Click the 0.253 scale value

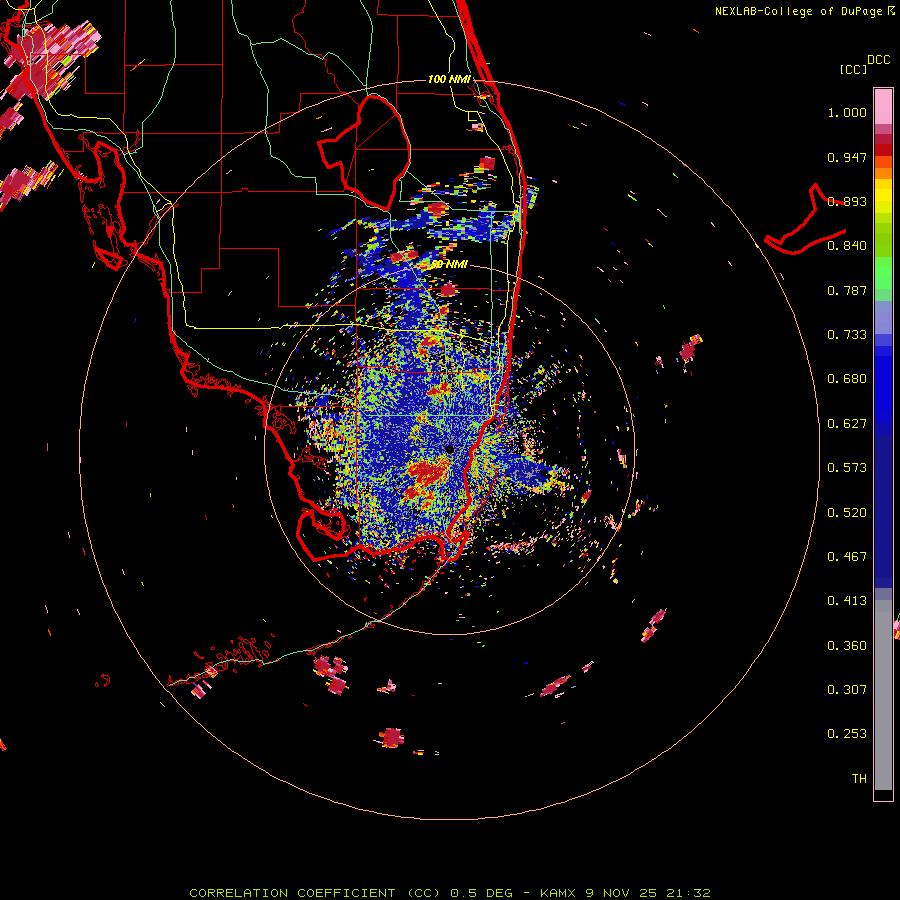coord(847,735)
